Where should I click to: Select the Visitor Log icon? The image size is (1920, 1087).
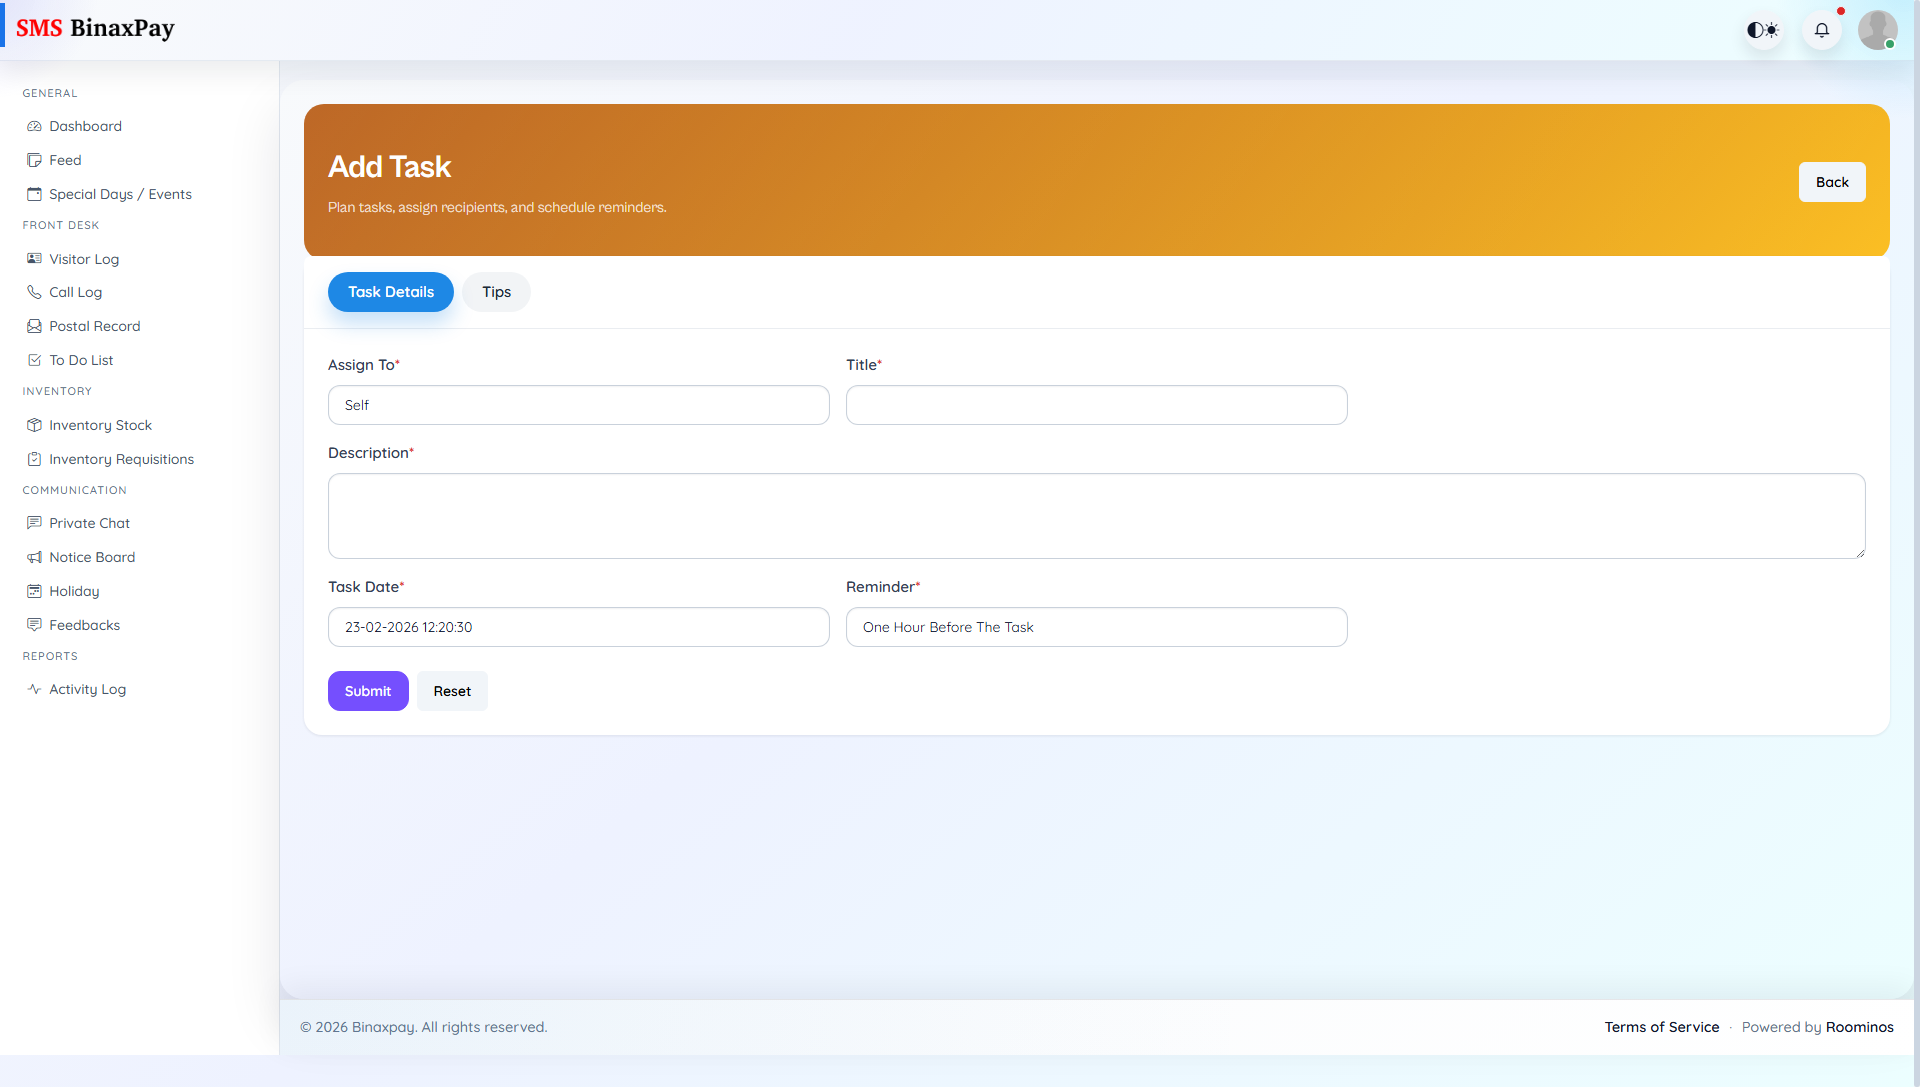click(34, 258)
